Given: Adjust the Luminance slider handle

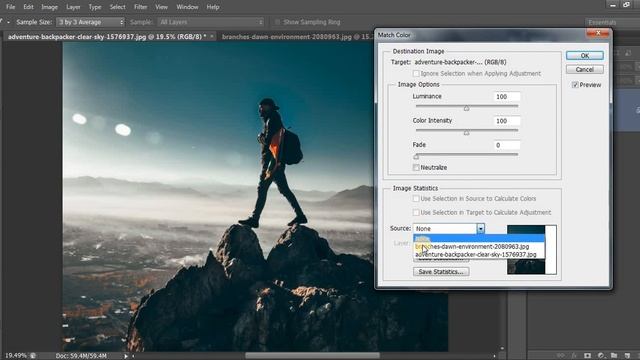Looking at the screenshot, I should click(467, 108).
